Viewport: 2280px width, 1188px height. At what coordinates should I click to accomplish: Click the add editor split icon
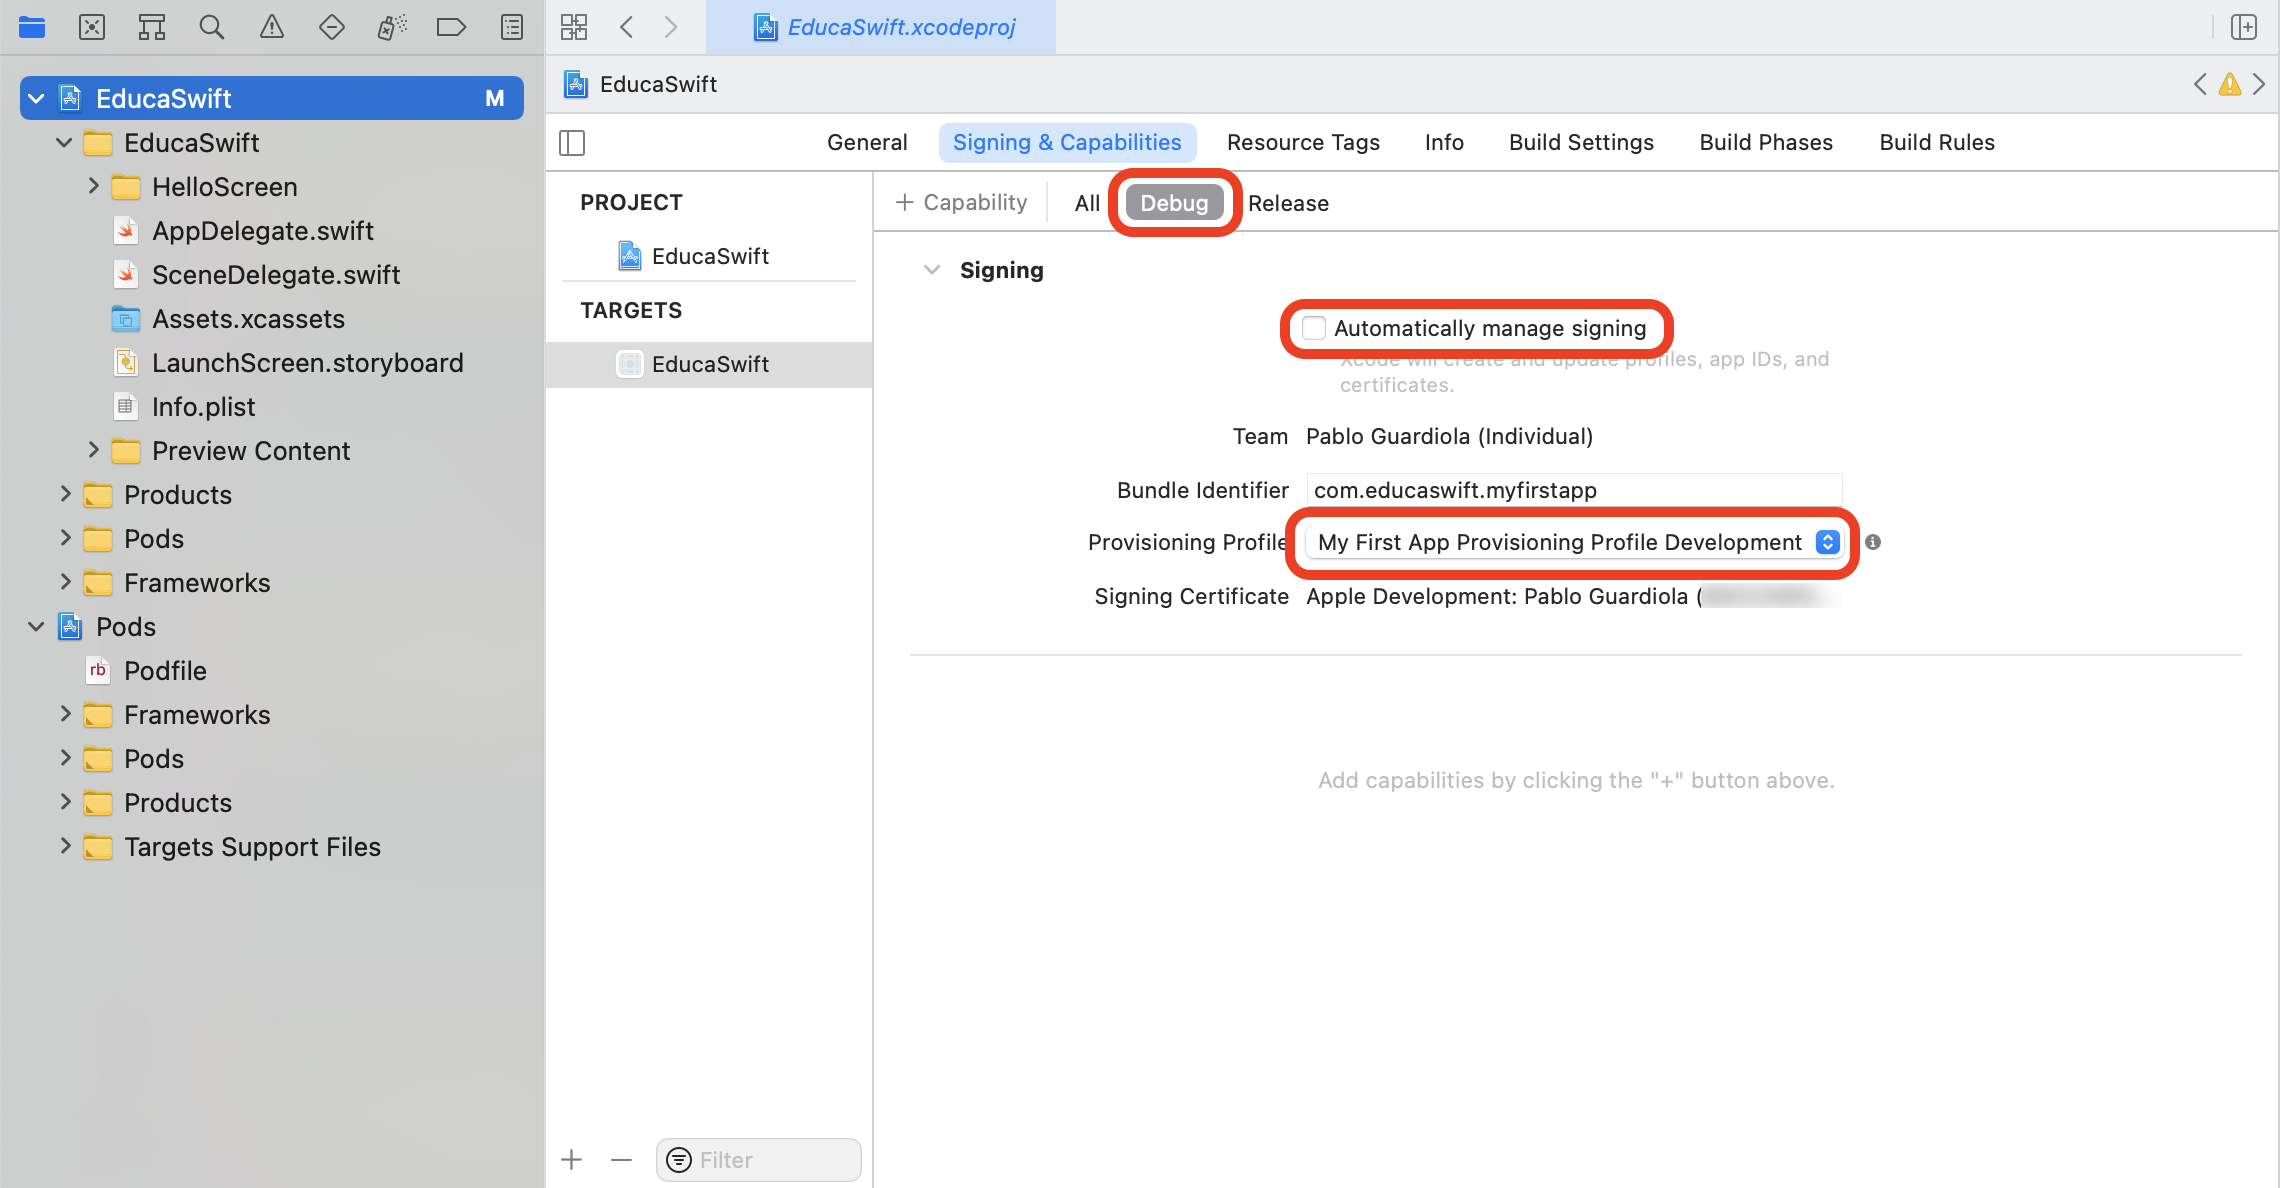[x=2243, y=27]
